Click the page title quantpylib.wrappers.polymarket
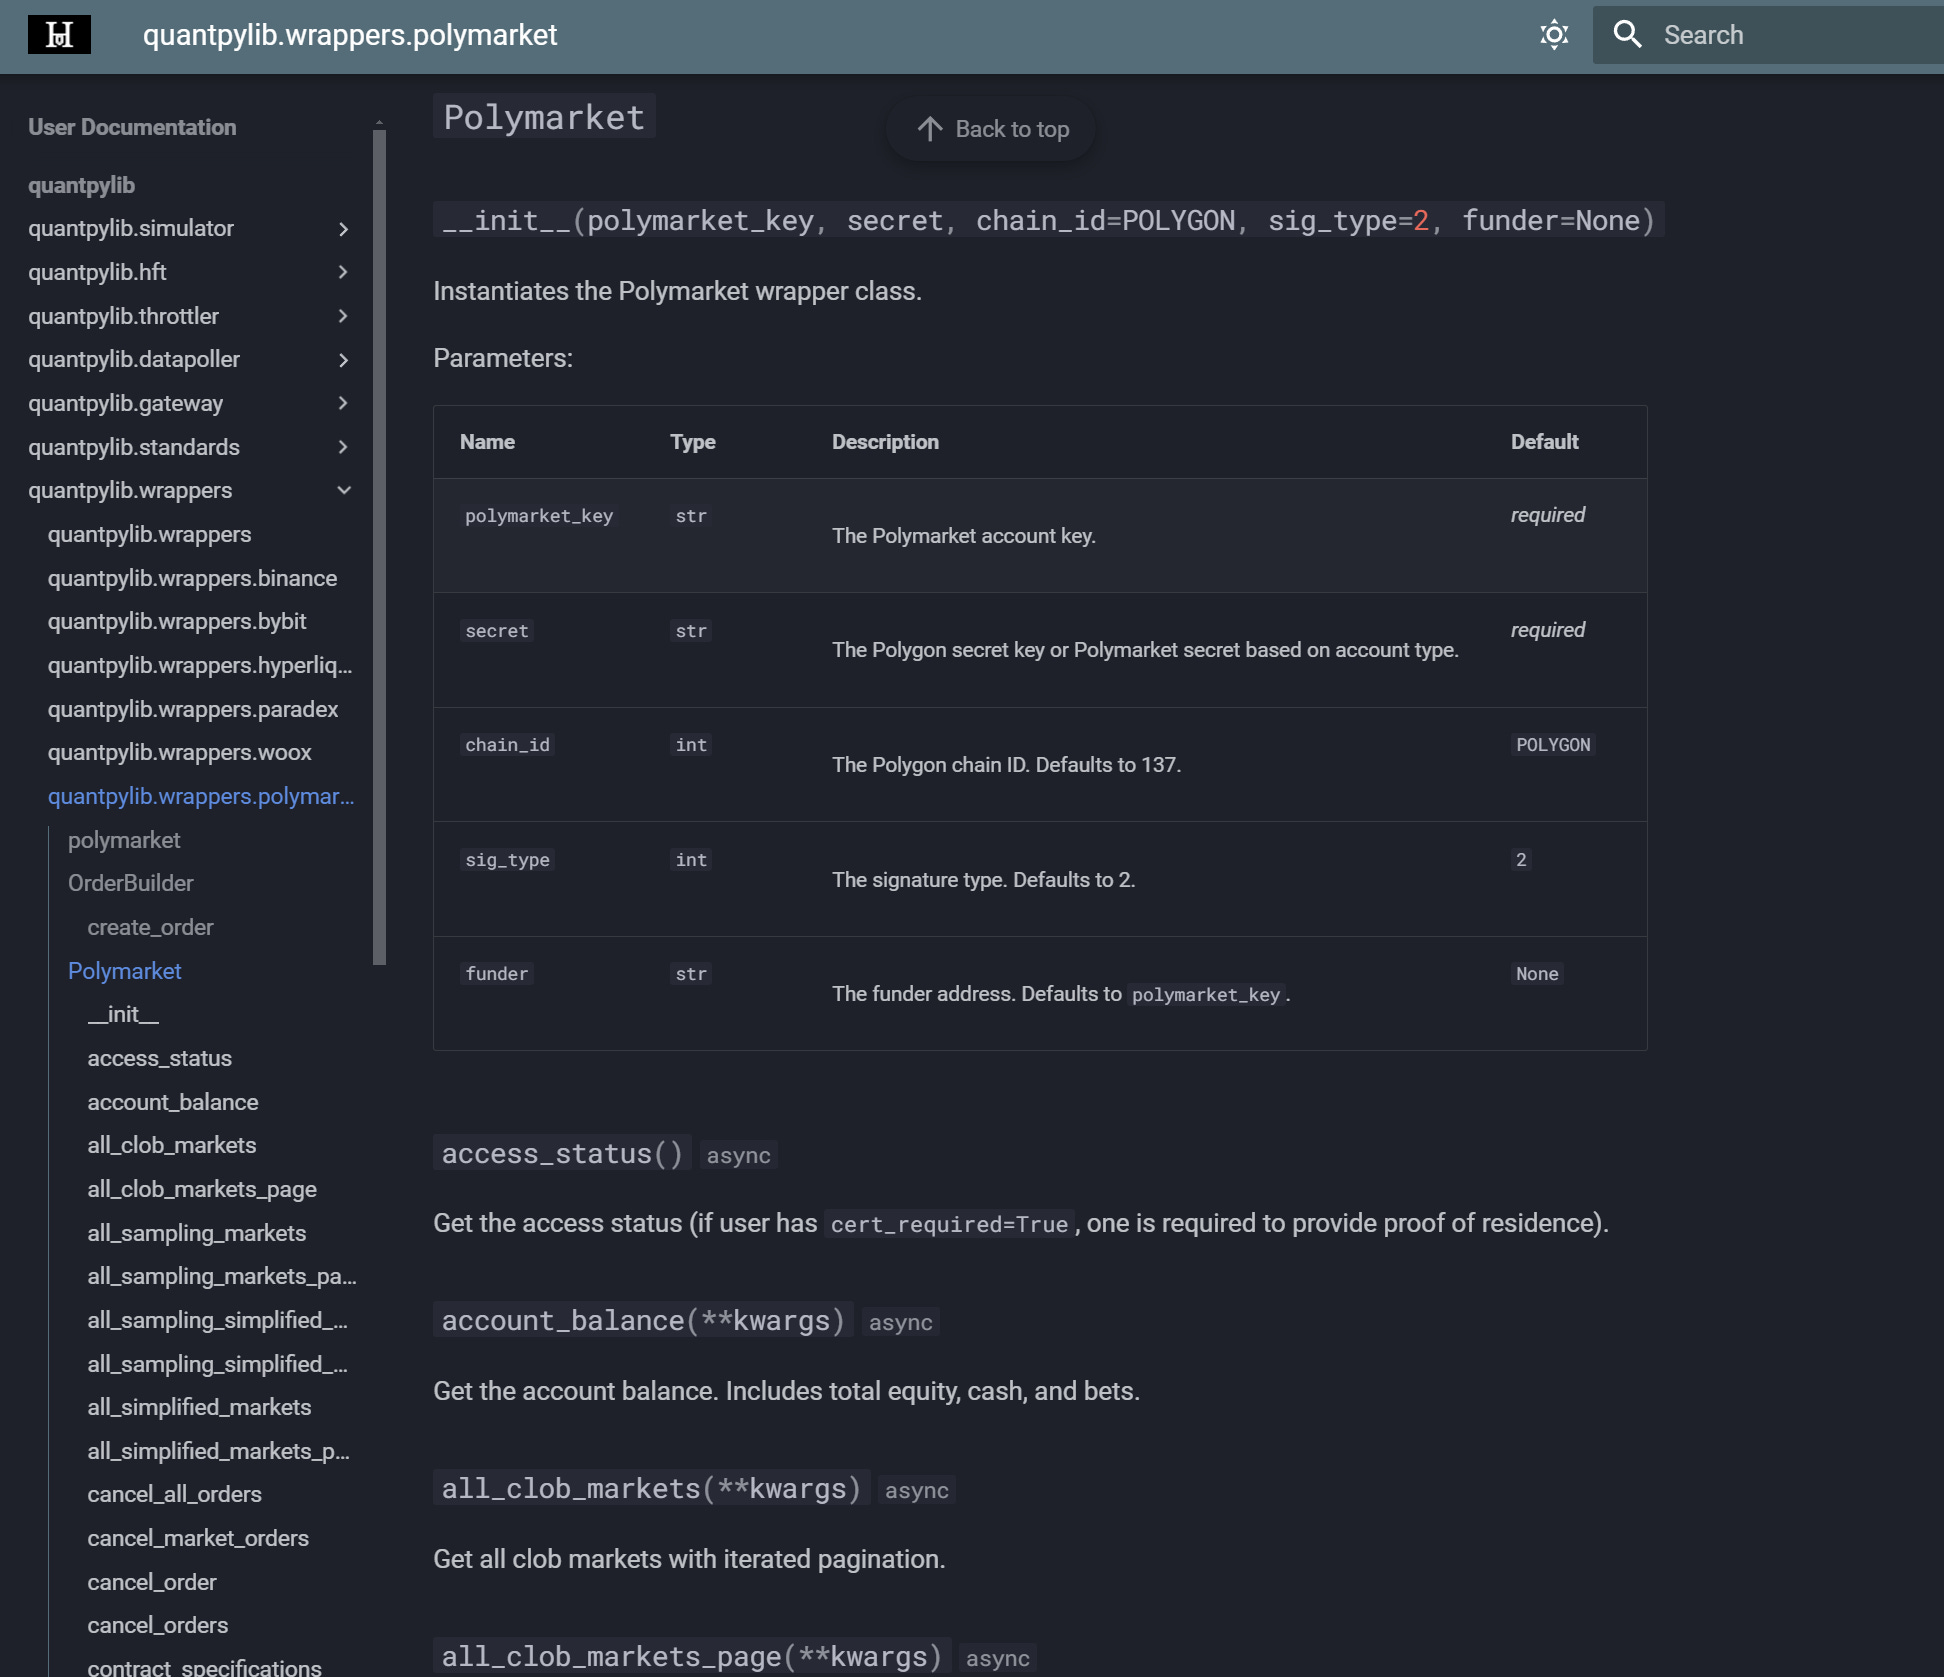1944x1677 pixels. [350, 35]
